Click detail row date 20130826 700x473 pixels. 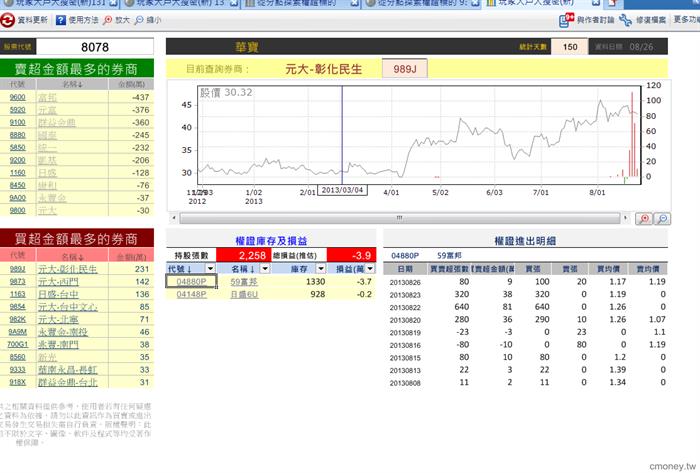click(x=405, y=282)
